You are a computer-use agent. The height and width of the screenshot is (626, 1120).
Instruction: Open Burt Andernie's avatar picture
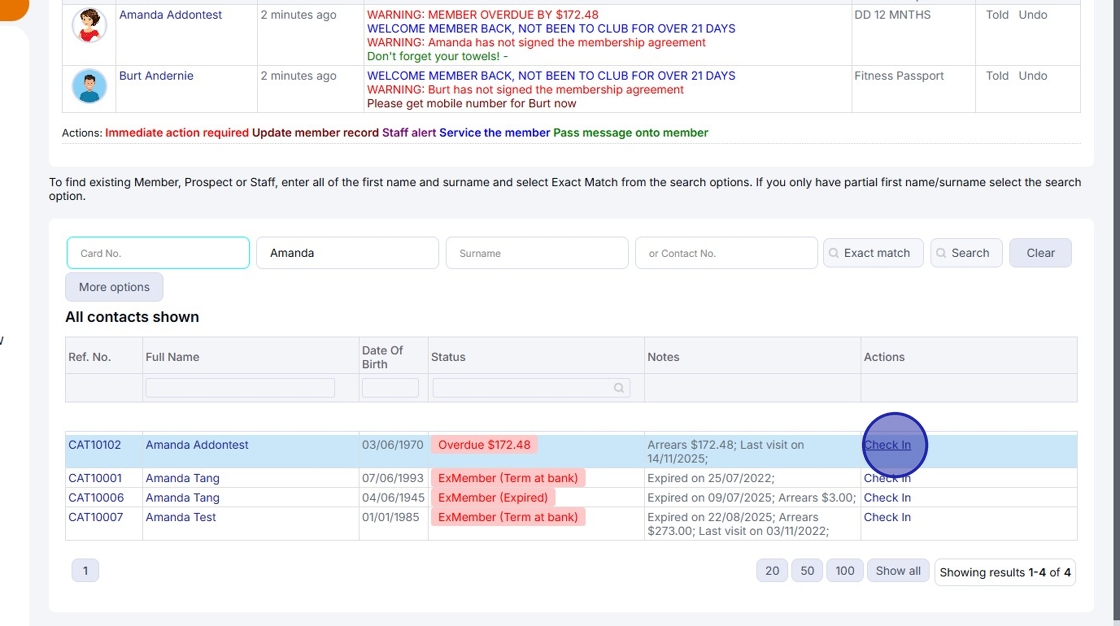click(x=89, y=86)
